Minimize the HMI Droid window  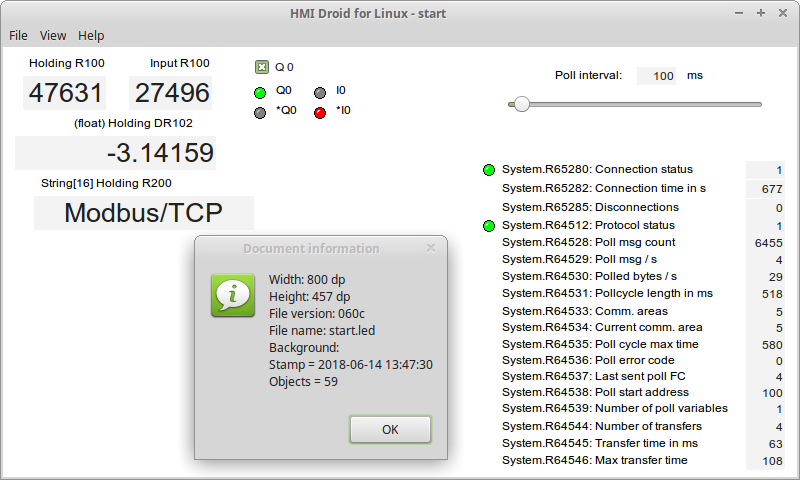[739, 13]
